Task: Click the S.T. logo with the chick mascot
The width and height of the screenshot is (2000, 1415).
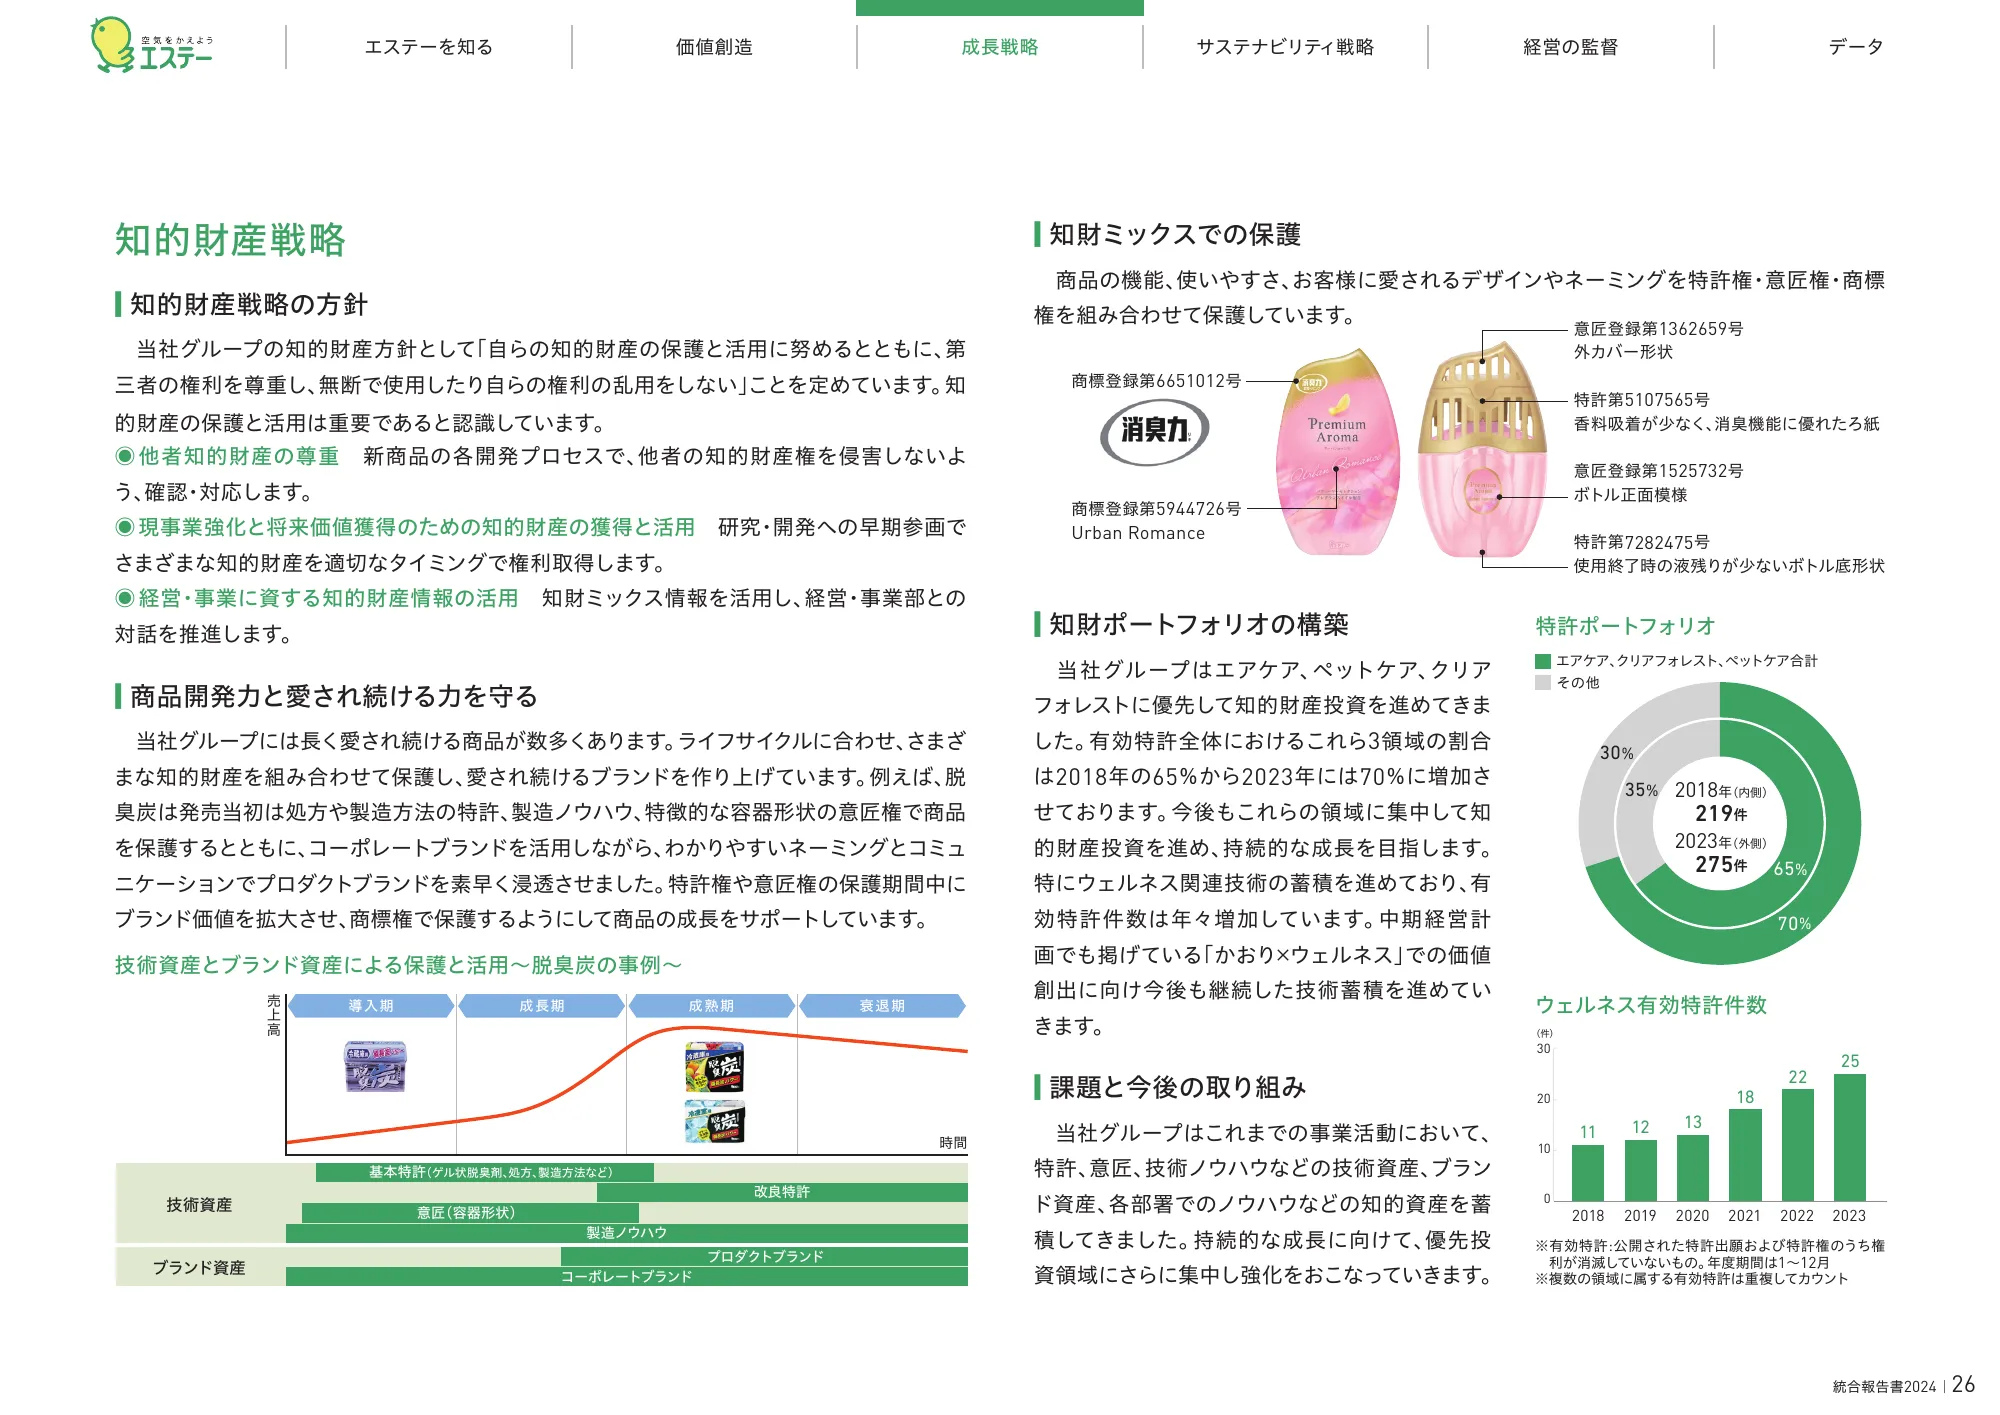Action: tap(151, 45)
